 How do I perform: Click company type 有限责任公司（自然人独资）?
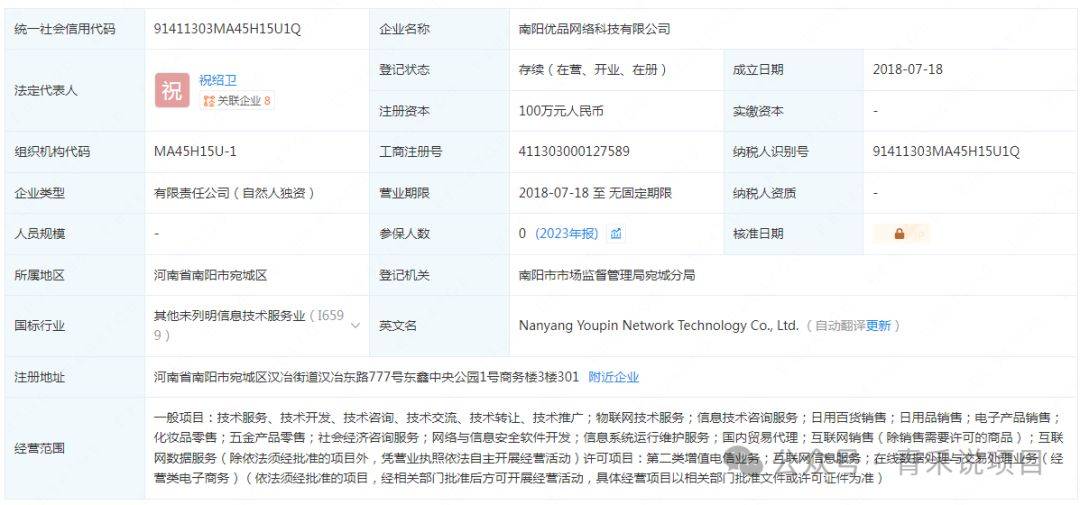234,193
